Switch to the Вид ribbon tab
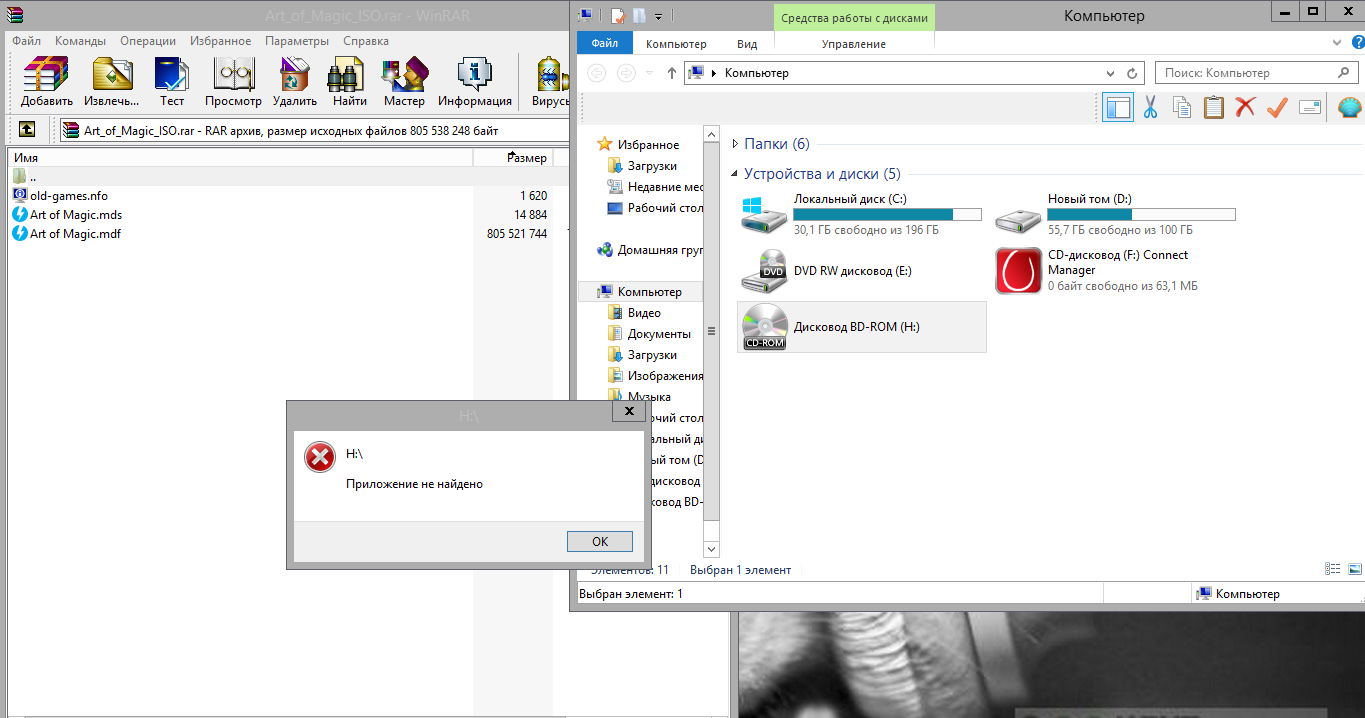The height and width of the screenshot is (718, 1365). click(x=747, y=44)
